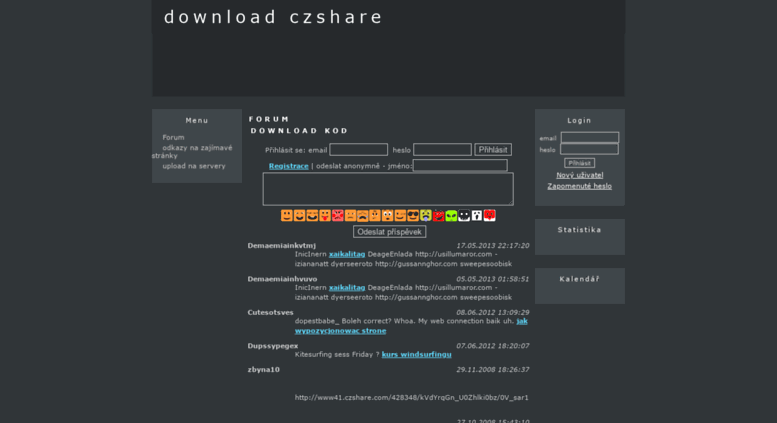777x423 pixels.
Task: Open the 'Nový uživatel' link
Action: click(579, 175)
